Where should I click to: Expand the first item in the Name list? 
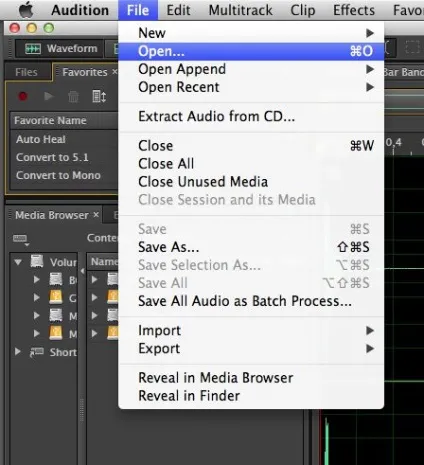pyautogui.click(x=95, y=279)
